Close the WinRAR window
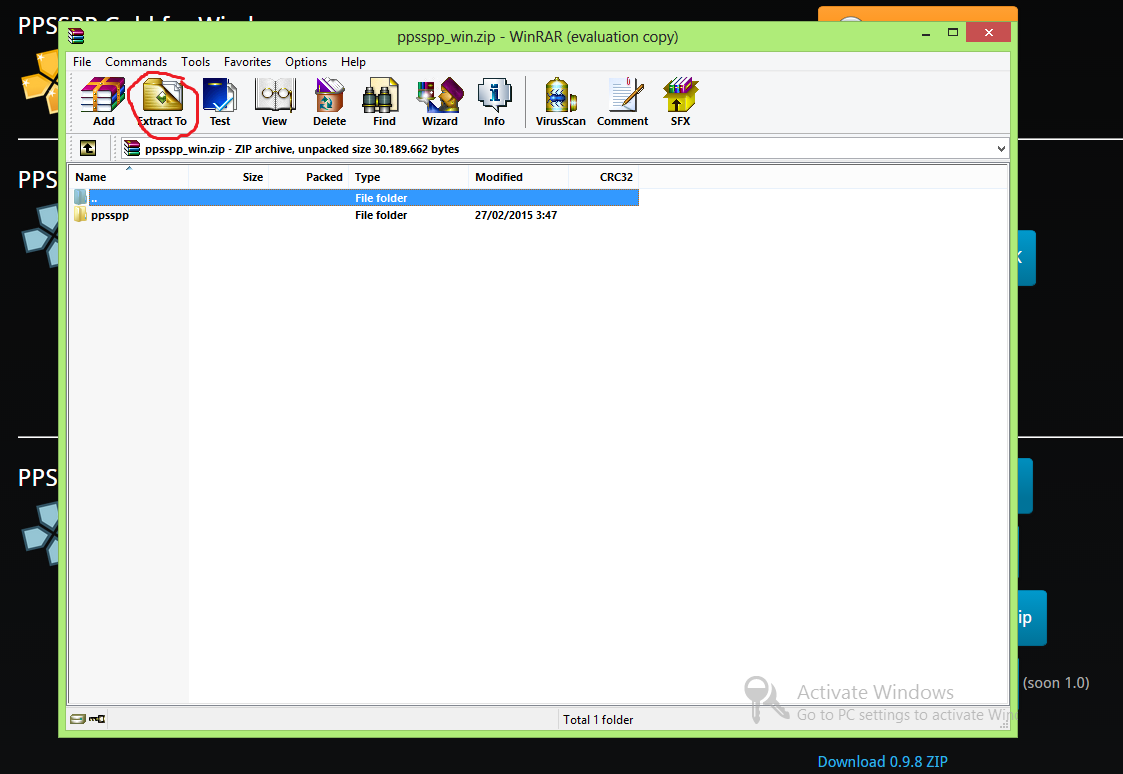The height and width of the screenshot is (774, 1123). pyautogui.click(x=988, y=32)
